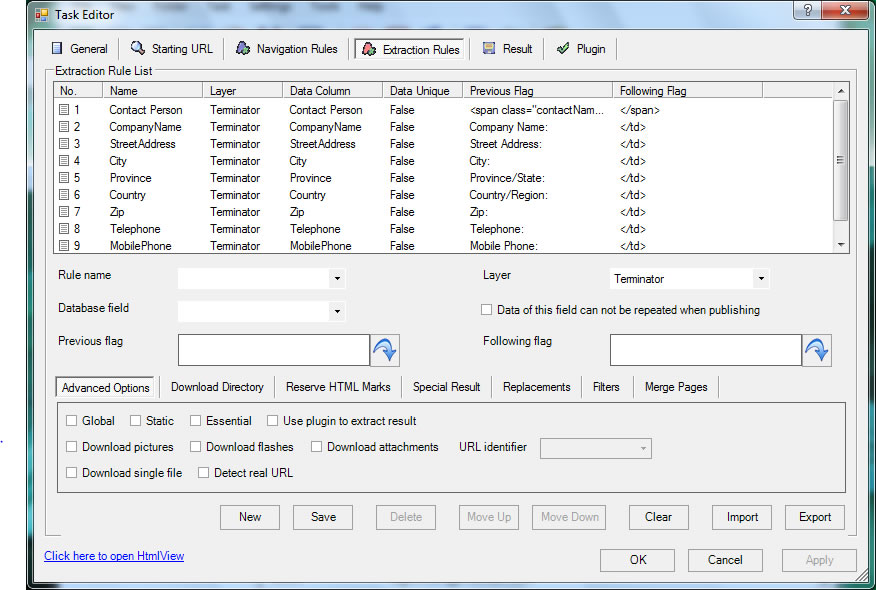Click the Cancel button
The height and width of the screenshot is (590, 876).
[725, 560]
